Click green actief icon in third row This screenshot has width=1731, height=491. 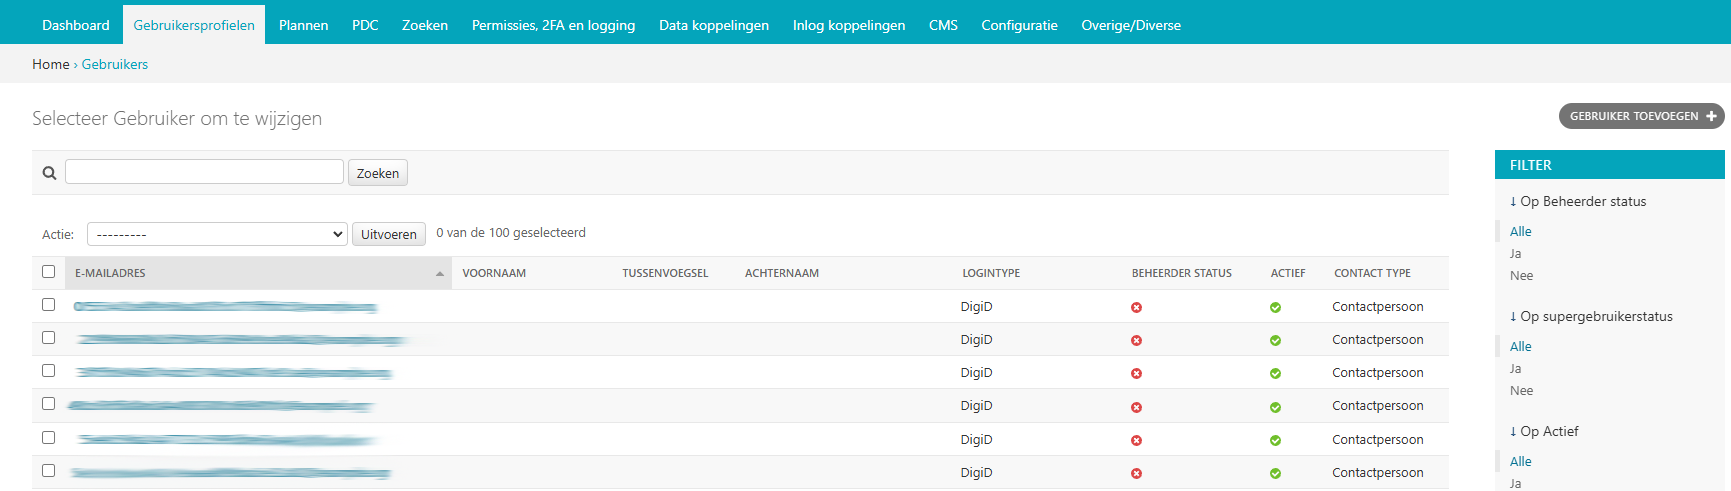1275,374
